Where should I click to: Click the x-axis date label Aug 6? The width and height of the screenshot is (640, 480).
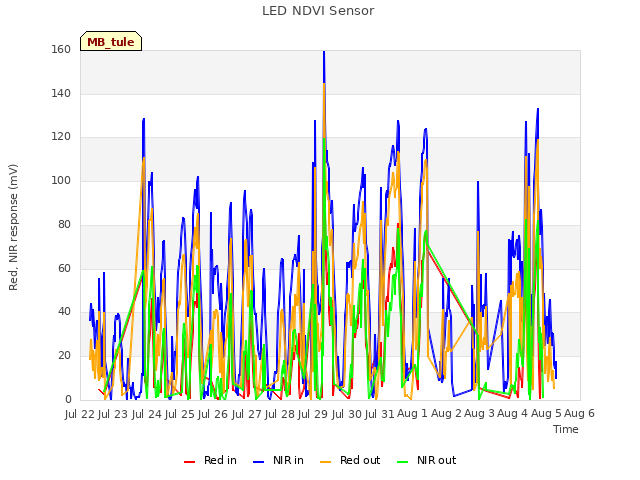click(579, 414)
